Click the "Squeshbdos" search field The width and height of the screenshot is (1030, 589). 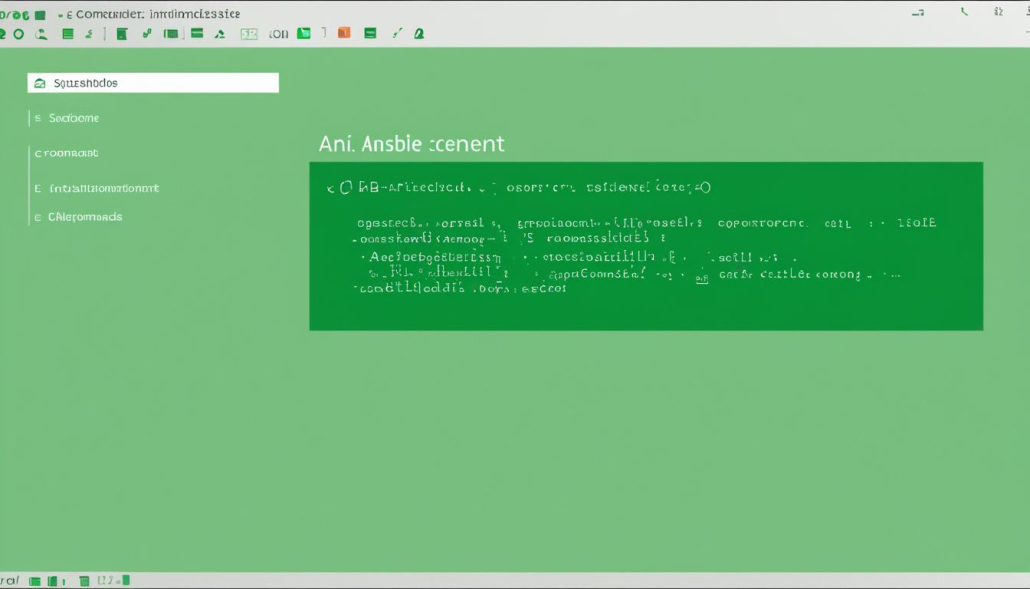click(153, 83)
